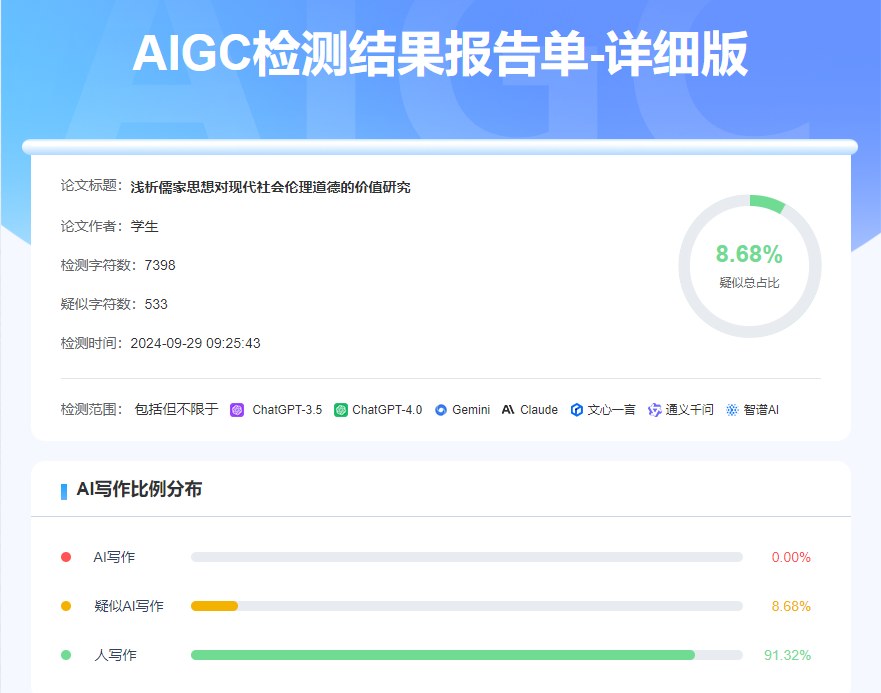Viewport: 881px width, 693px height.
Task: Click the 检测字符数 value 7398
Action: click(x=160, y=265)
